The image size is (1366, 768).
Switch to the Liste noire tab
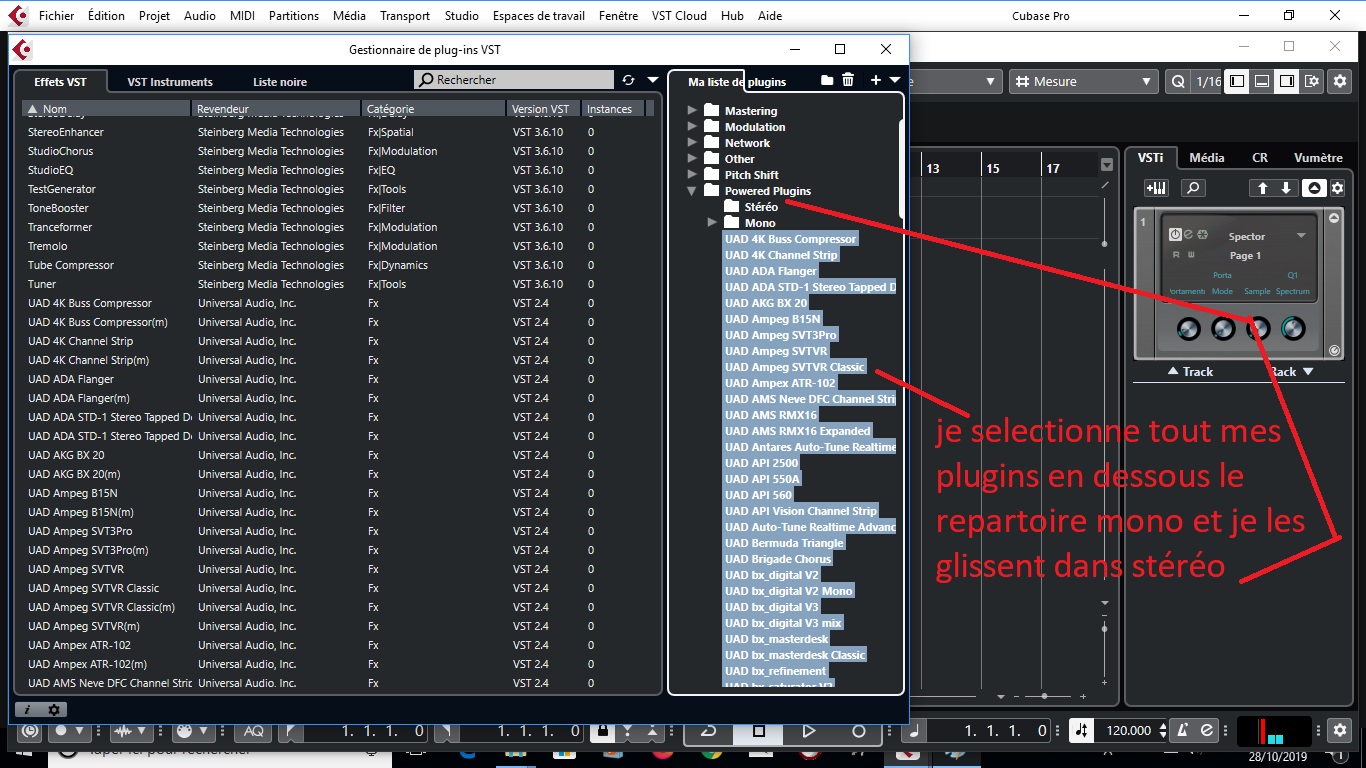point(280,82)
